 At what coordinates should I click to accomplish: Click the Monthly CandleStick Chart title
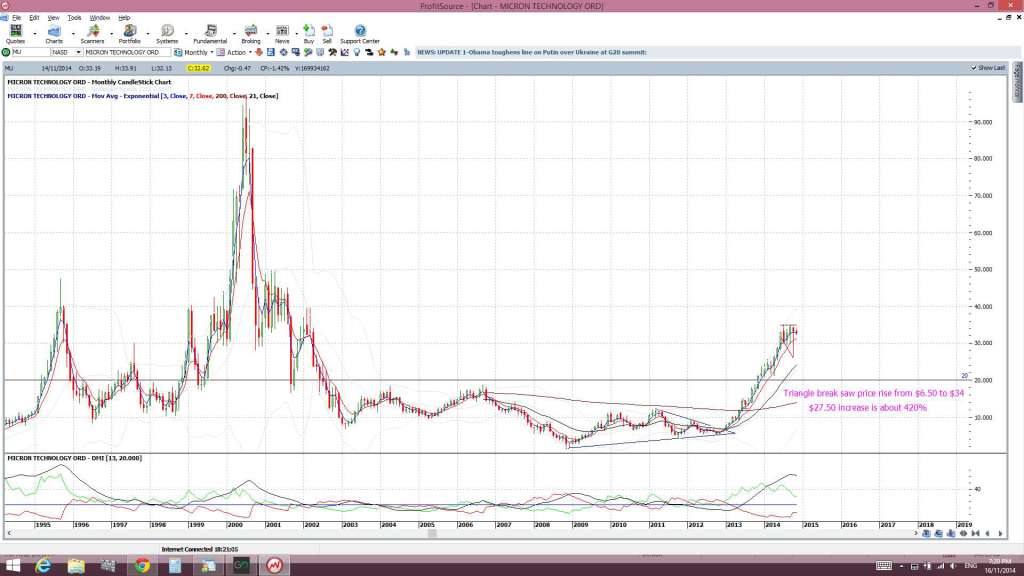pyautogui.click(x=89, y=82)
